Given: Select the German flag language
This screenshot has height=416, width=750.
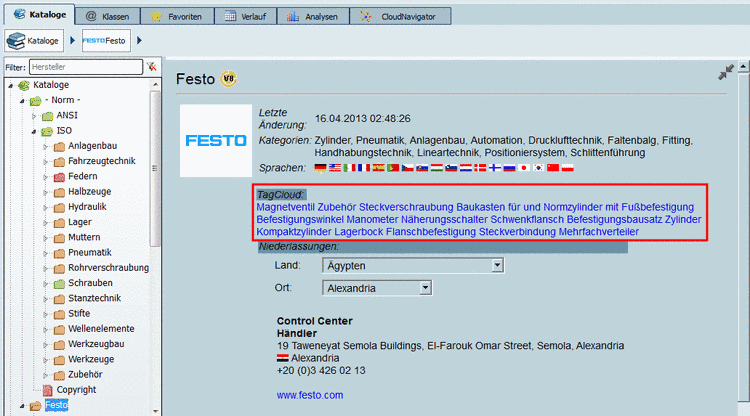Looking at the screenshot, I should click(x=320, y=168).
